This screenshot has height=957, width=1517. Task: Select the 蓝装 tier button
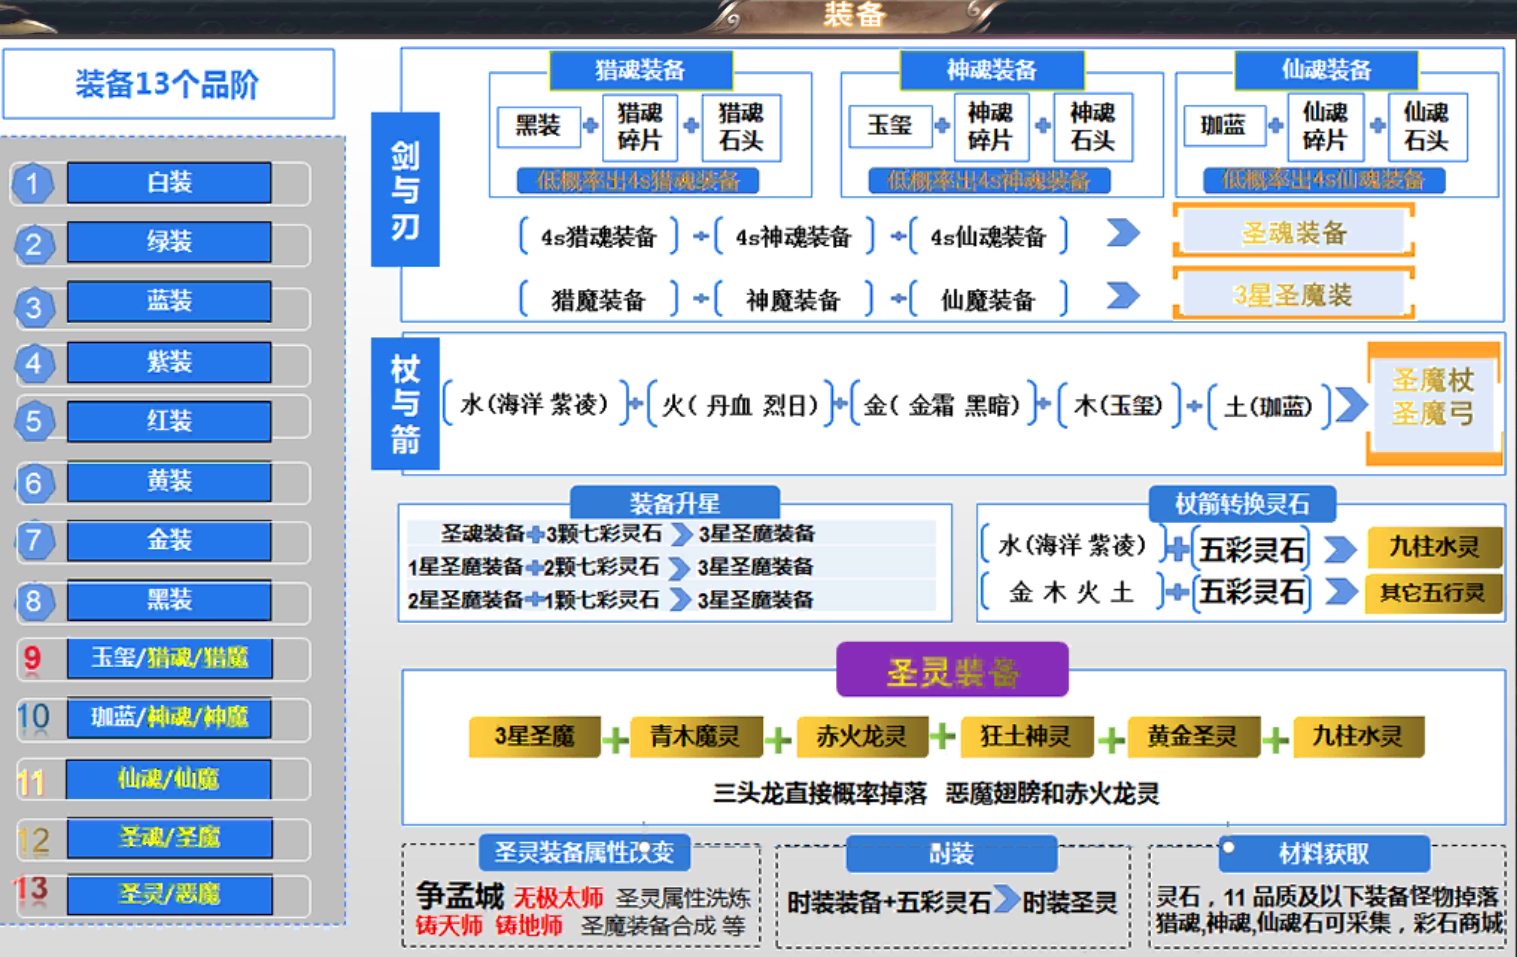(169, 301)
